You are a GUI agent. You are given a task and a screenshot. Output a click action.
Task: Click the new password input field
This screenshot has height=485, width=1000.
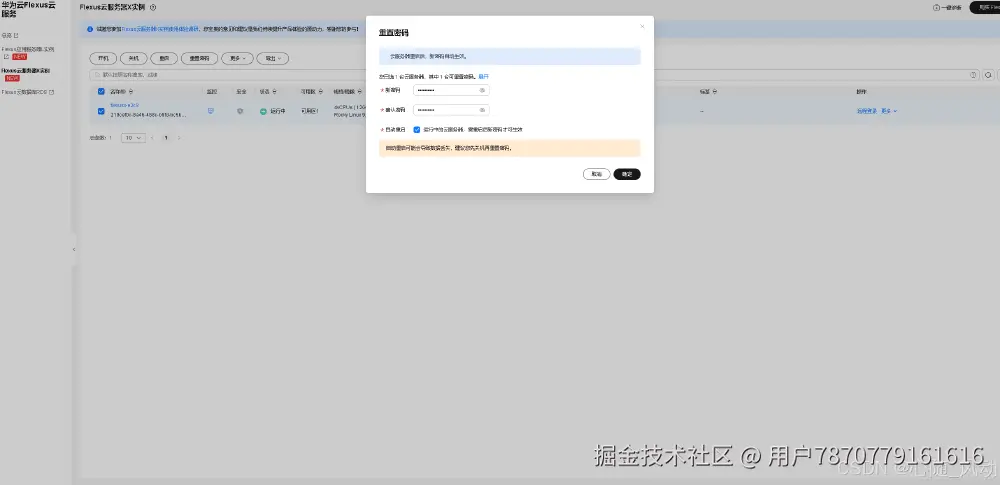click(x=451, y=91)
